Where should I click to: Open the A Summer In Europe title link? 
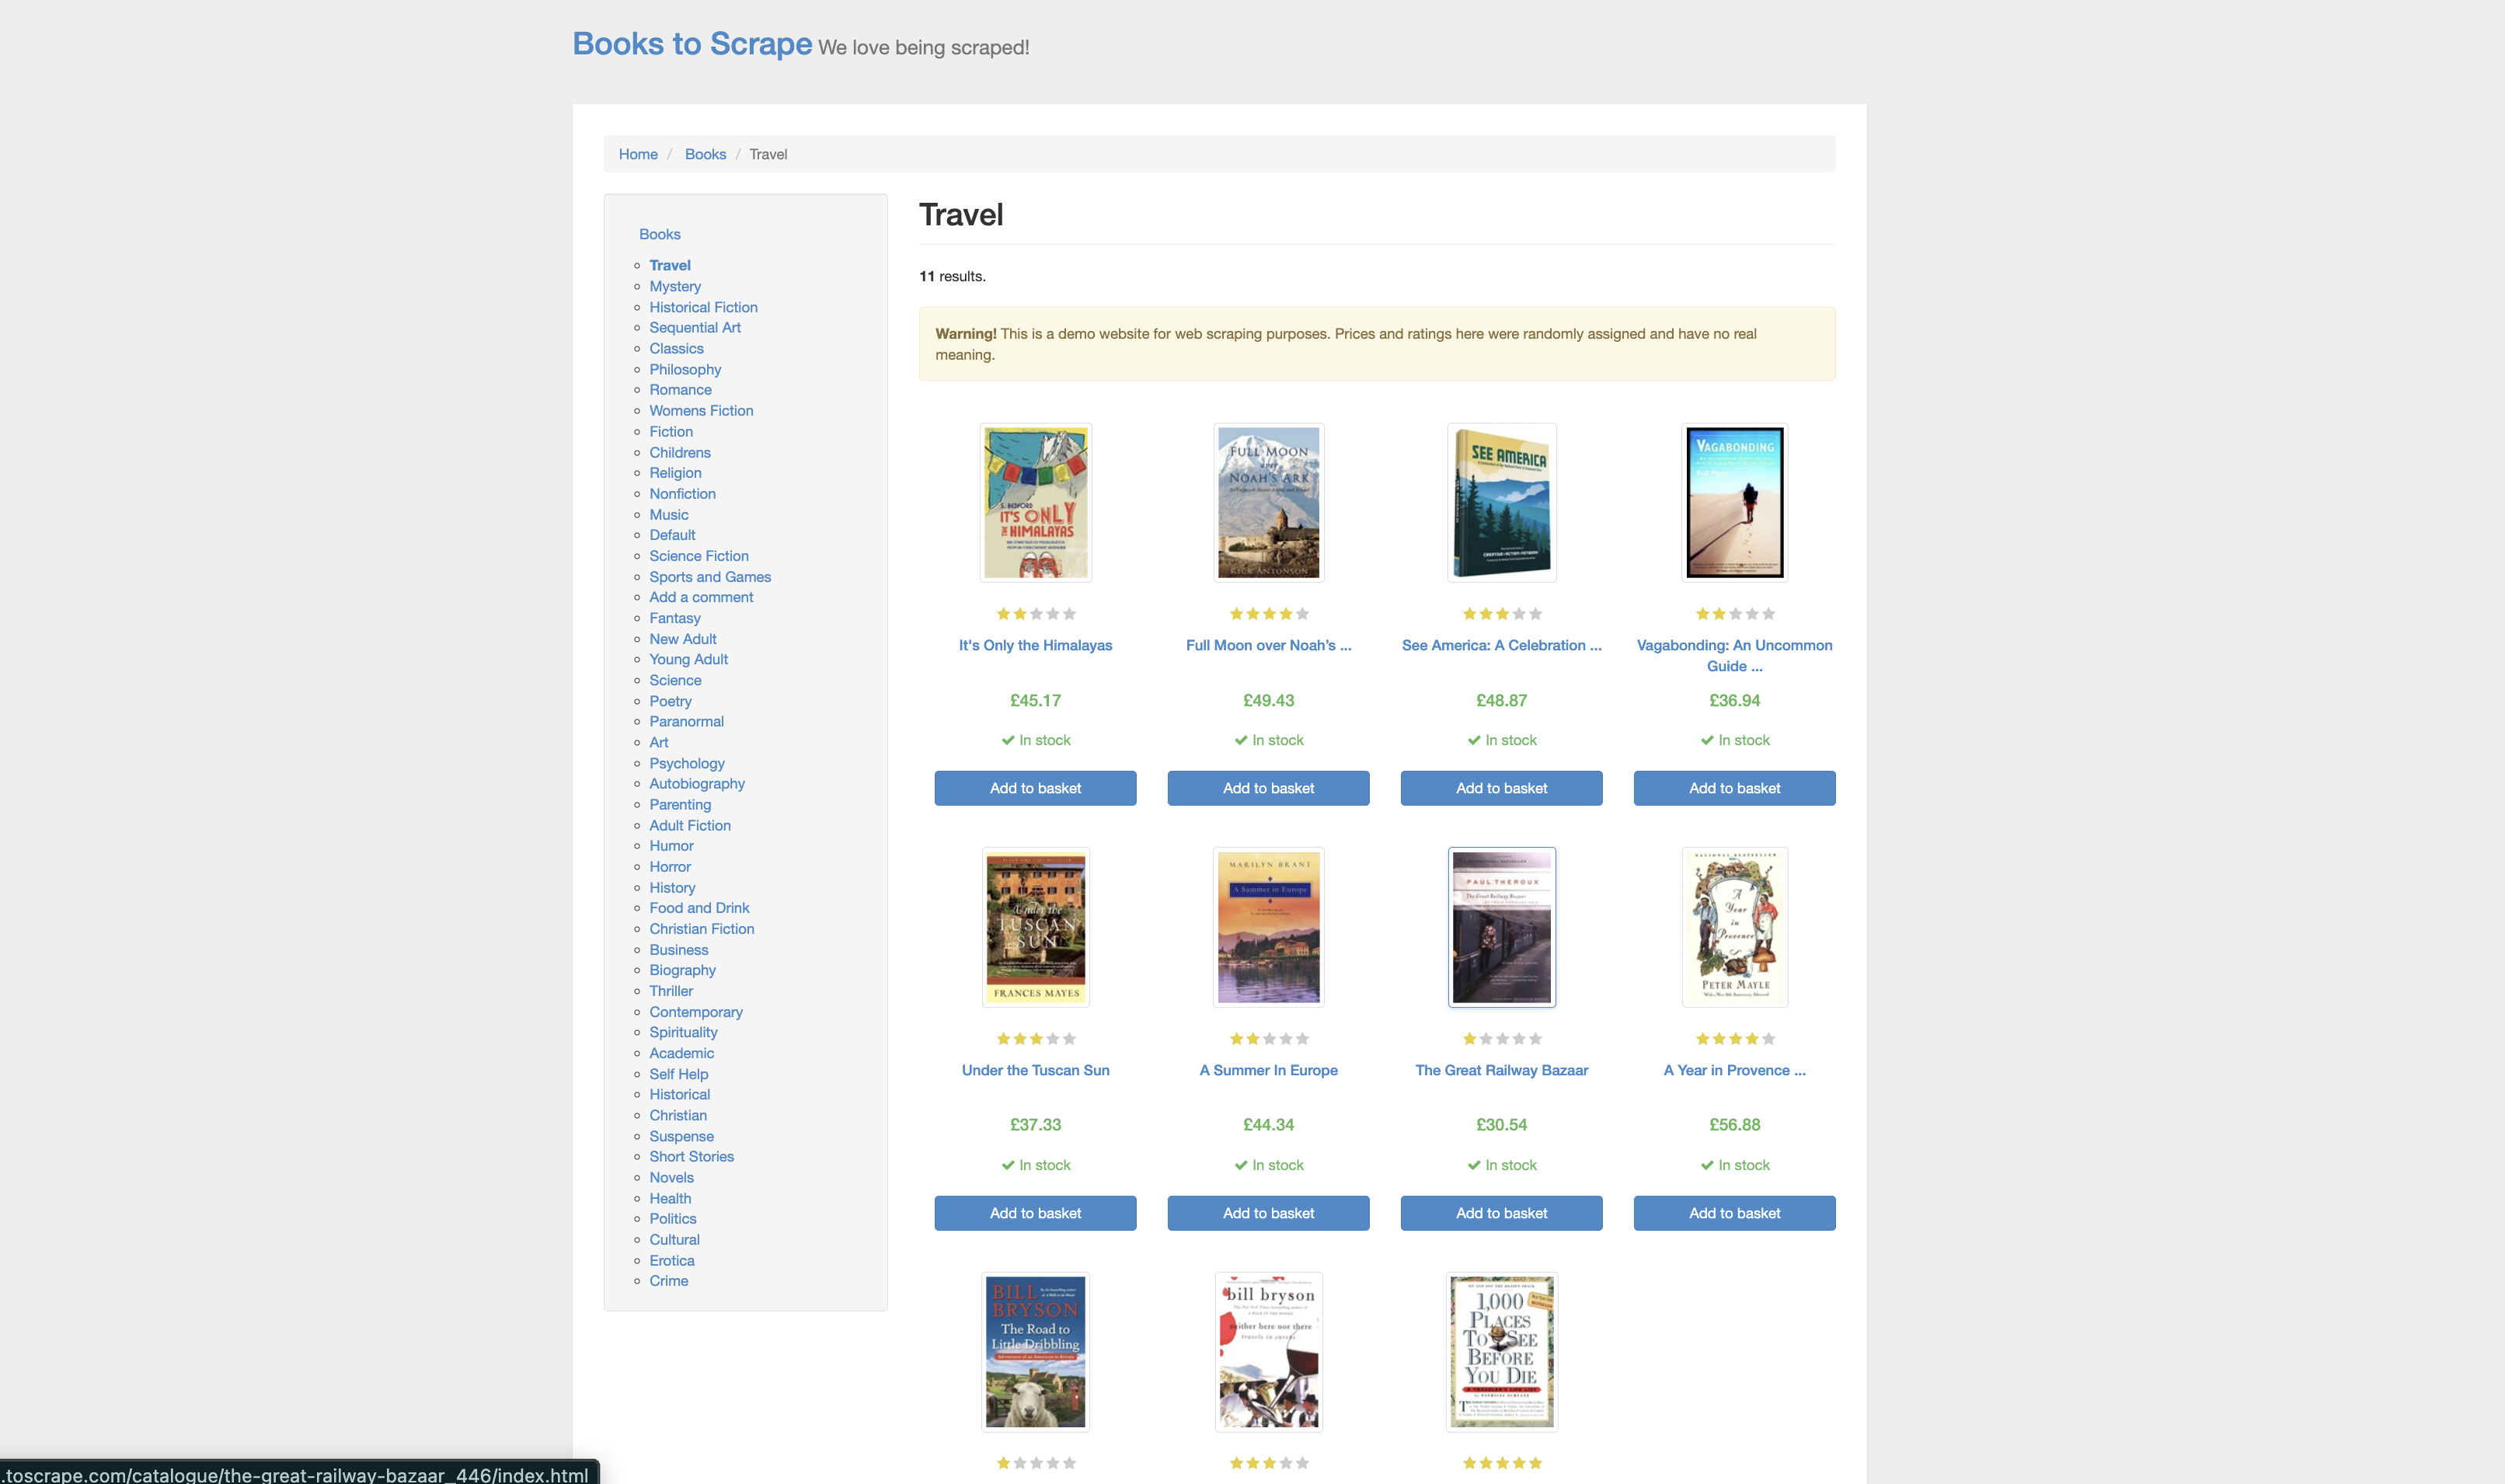(1268, 1070)
